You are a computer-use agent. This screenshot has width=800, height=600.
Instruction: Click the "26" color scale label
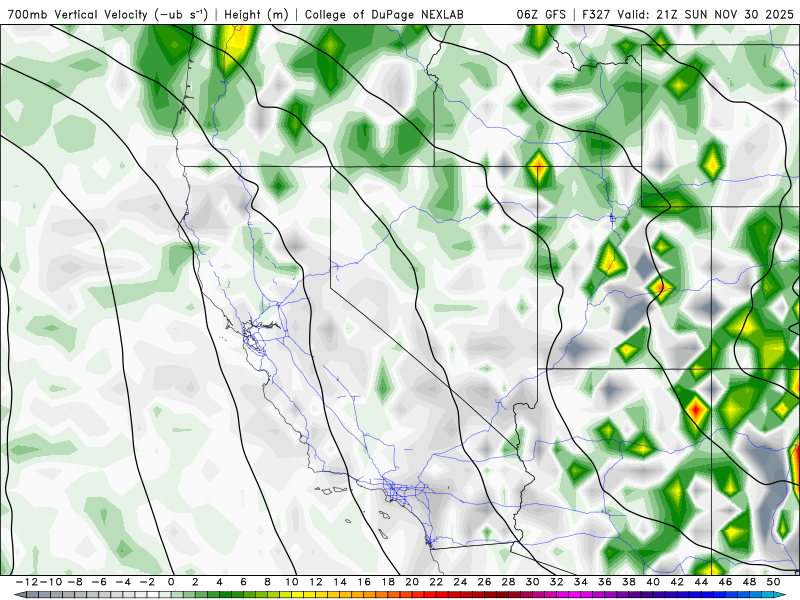click(x=484, y=582)
